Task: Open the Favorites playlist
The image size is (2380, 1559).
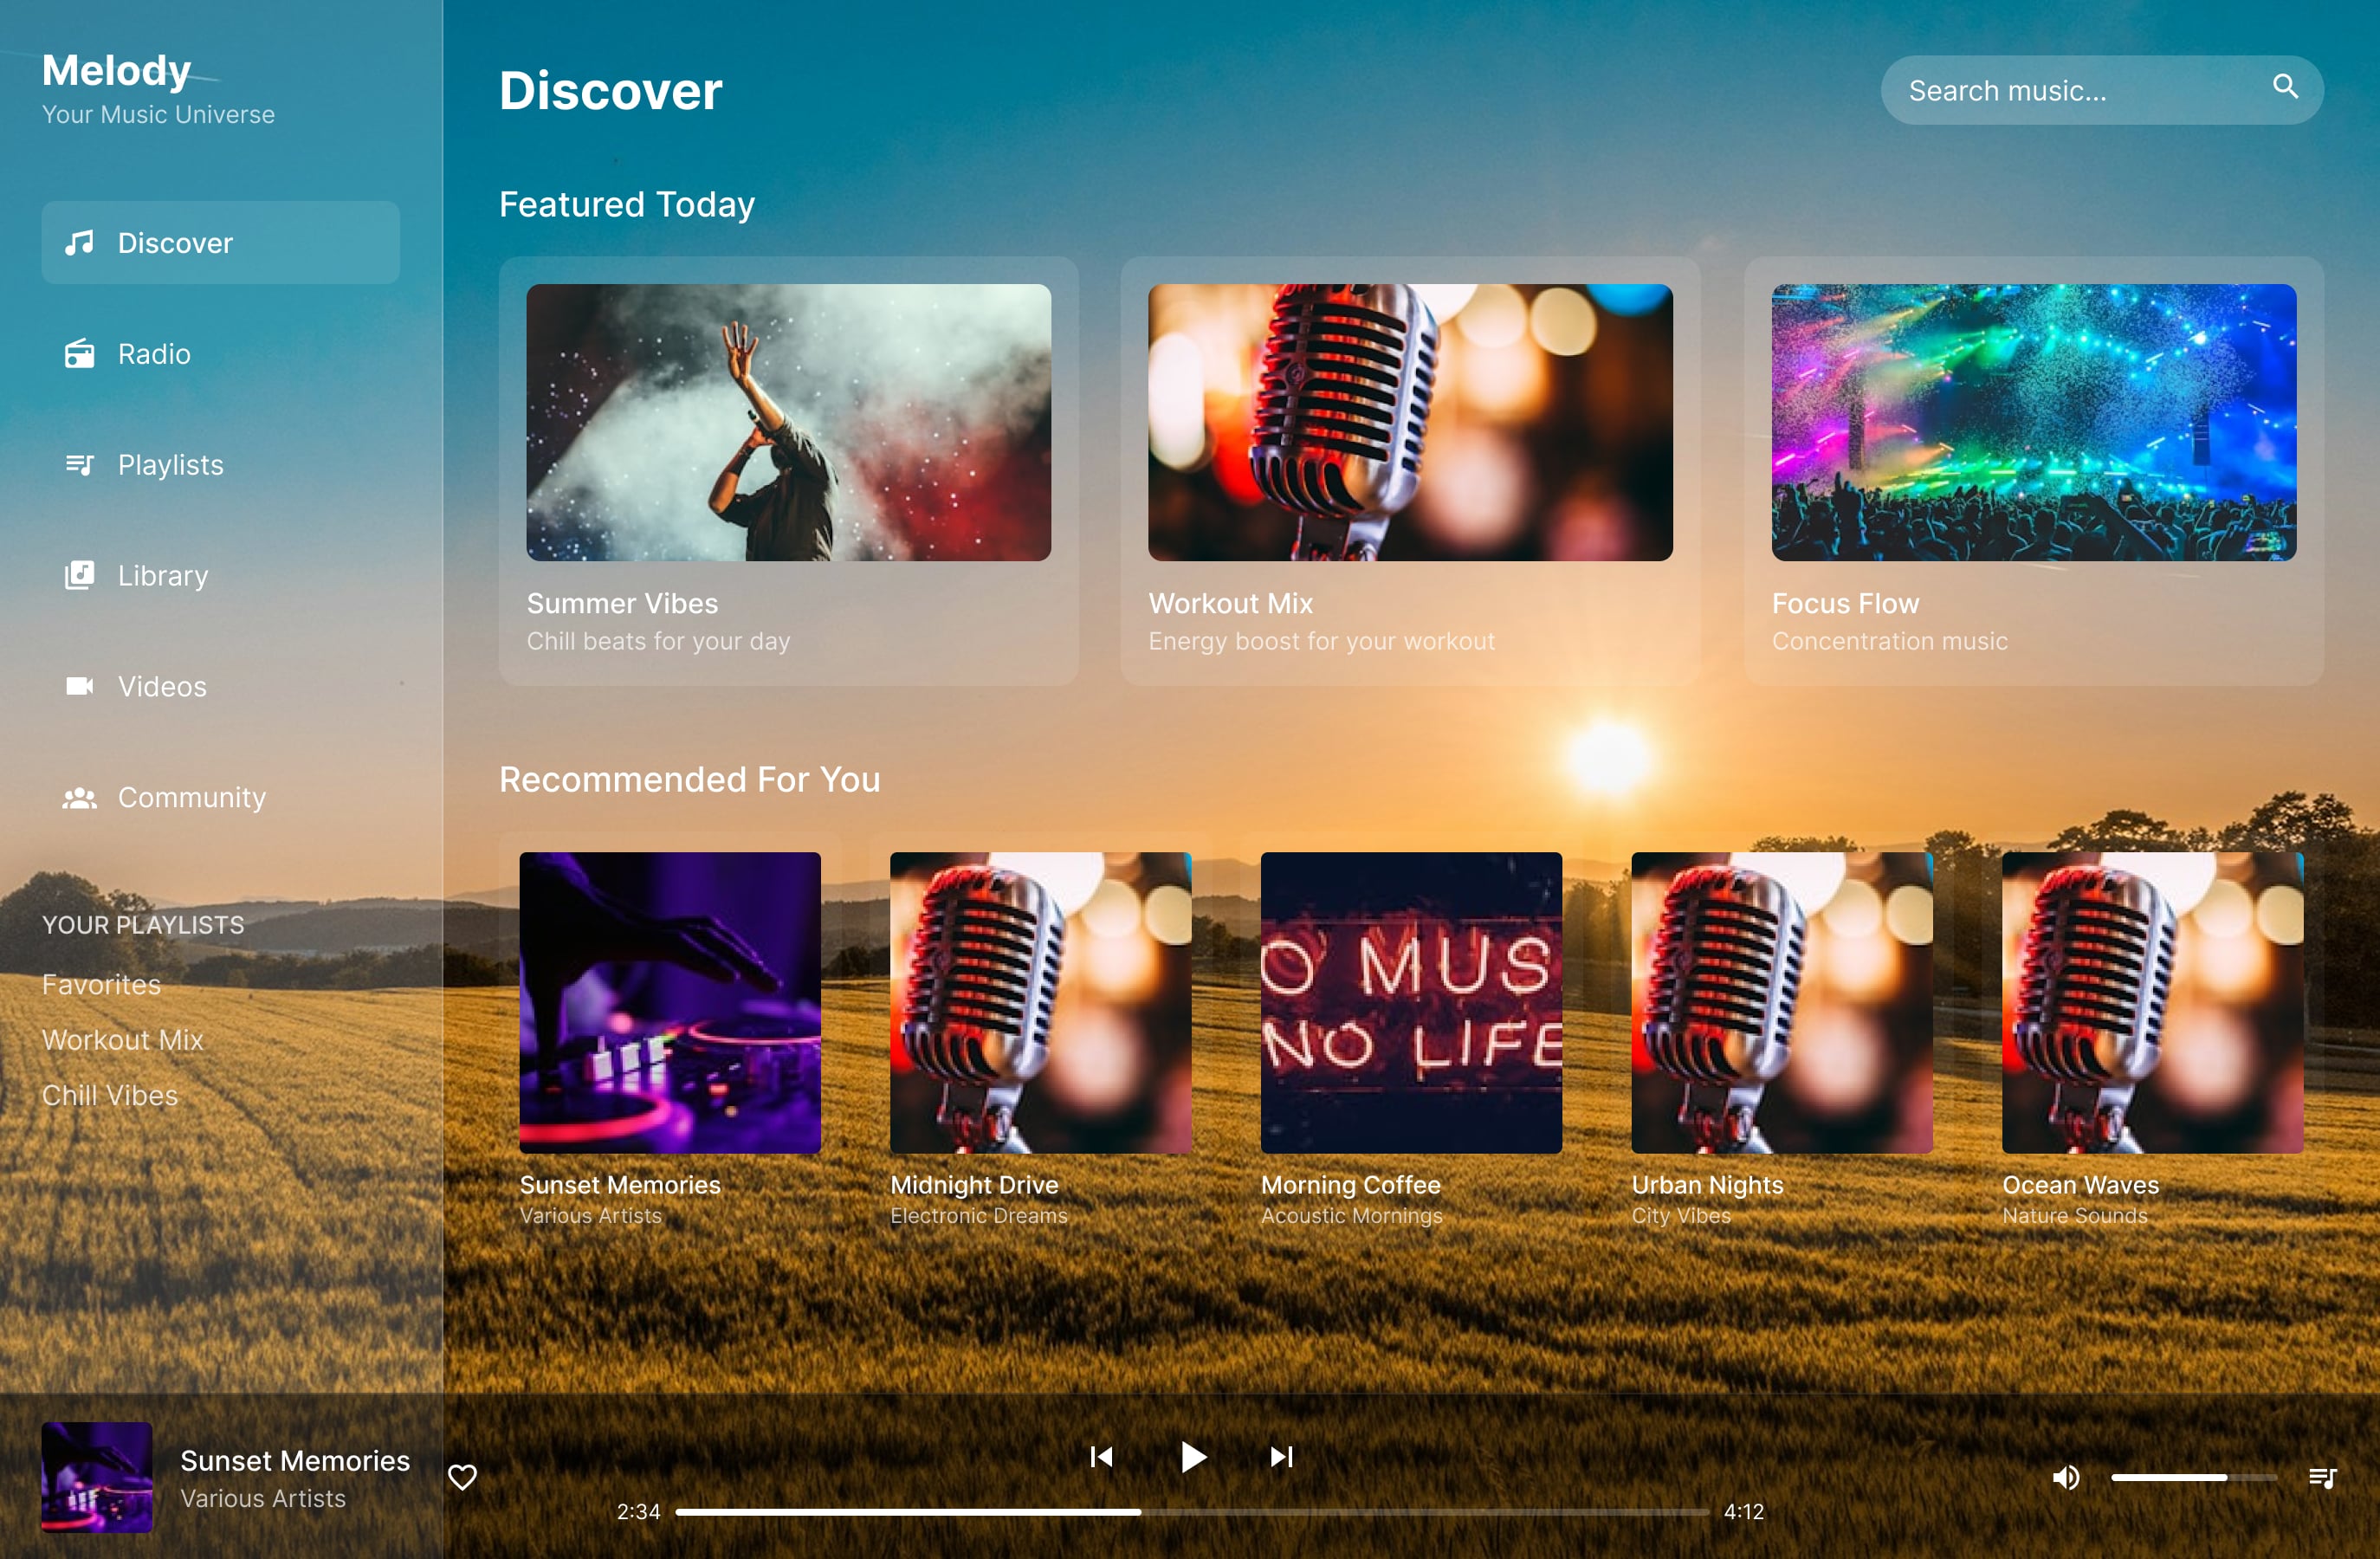Action: pyautogui.click(x=101, y=983)
